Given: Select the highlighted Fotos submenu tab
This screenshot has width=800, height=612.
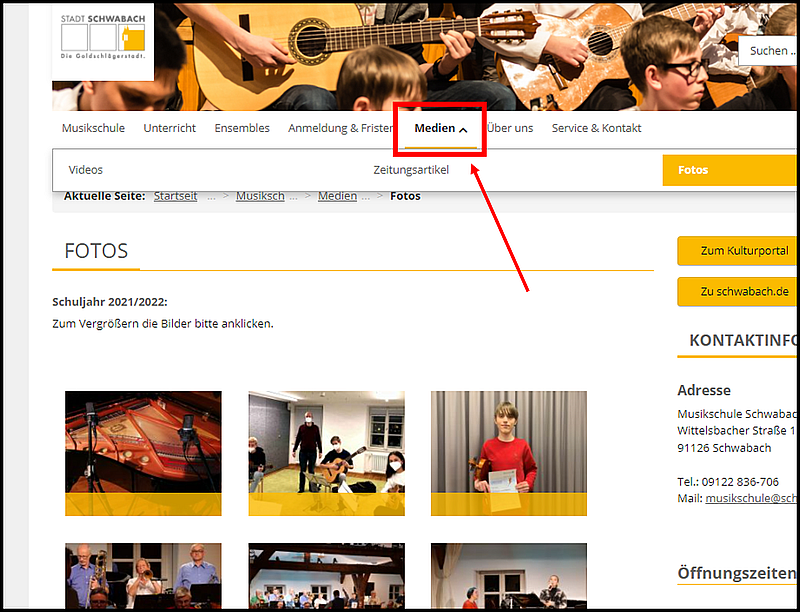Looking at the screenshot, I should click(x=729, y=170).
